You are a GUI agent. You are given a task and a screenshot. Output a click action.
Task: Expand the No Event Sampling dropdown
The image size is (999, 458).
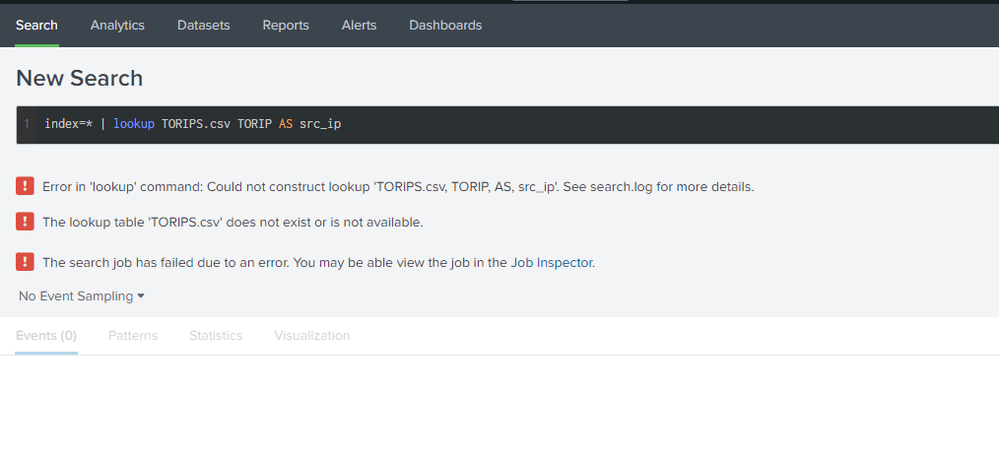[82, 296]
